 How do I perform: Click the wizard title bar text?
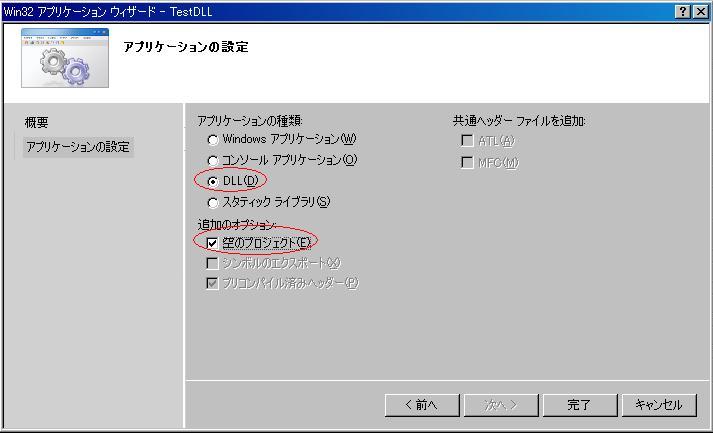108,11
